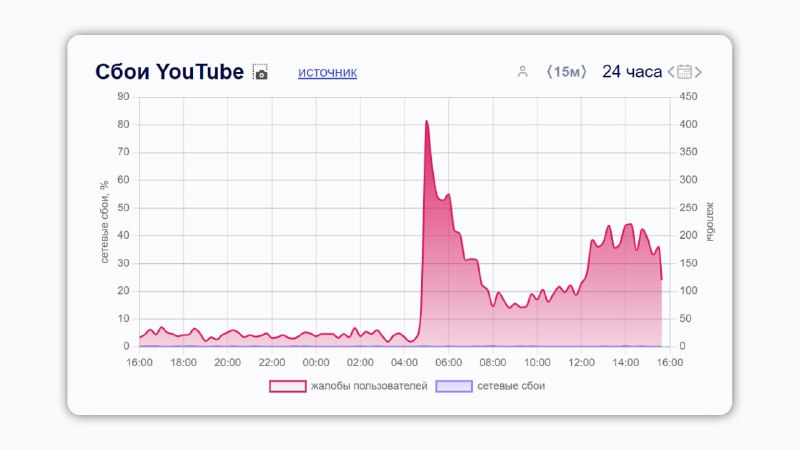The height and width of the screenshot is (450, 800).
Task: Go to previous period with left chevron
Action: click(671, 72)
